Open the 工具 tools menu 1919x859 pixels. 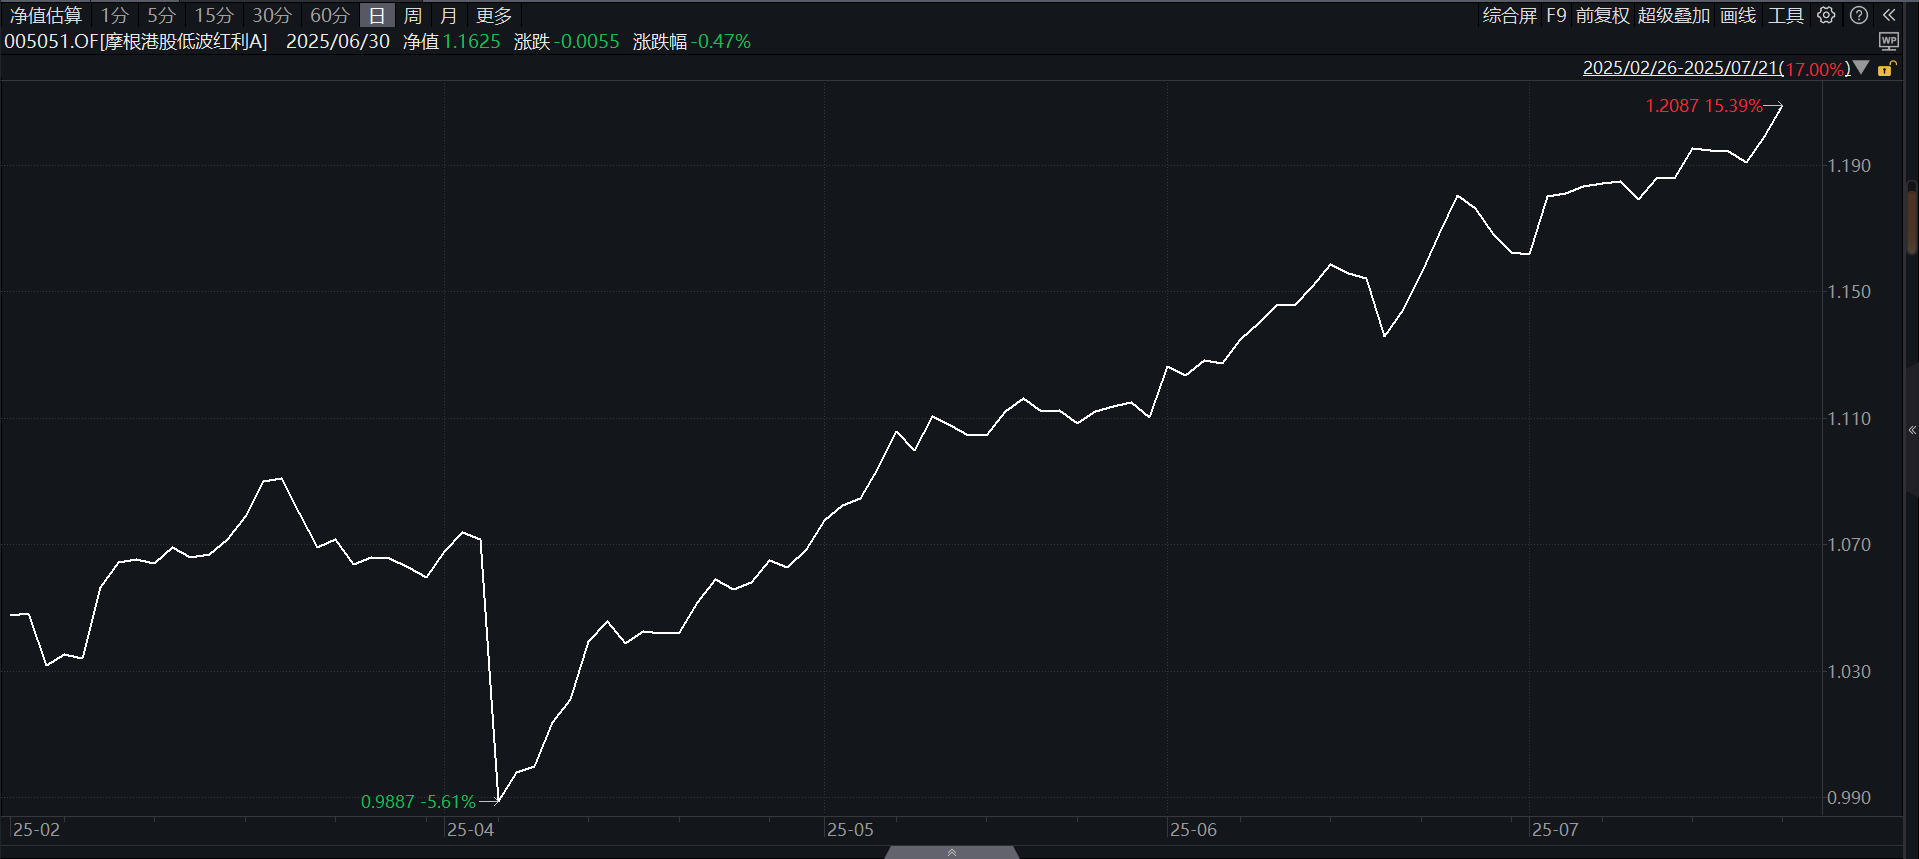[x=1786, y=15]
